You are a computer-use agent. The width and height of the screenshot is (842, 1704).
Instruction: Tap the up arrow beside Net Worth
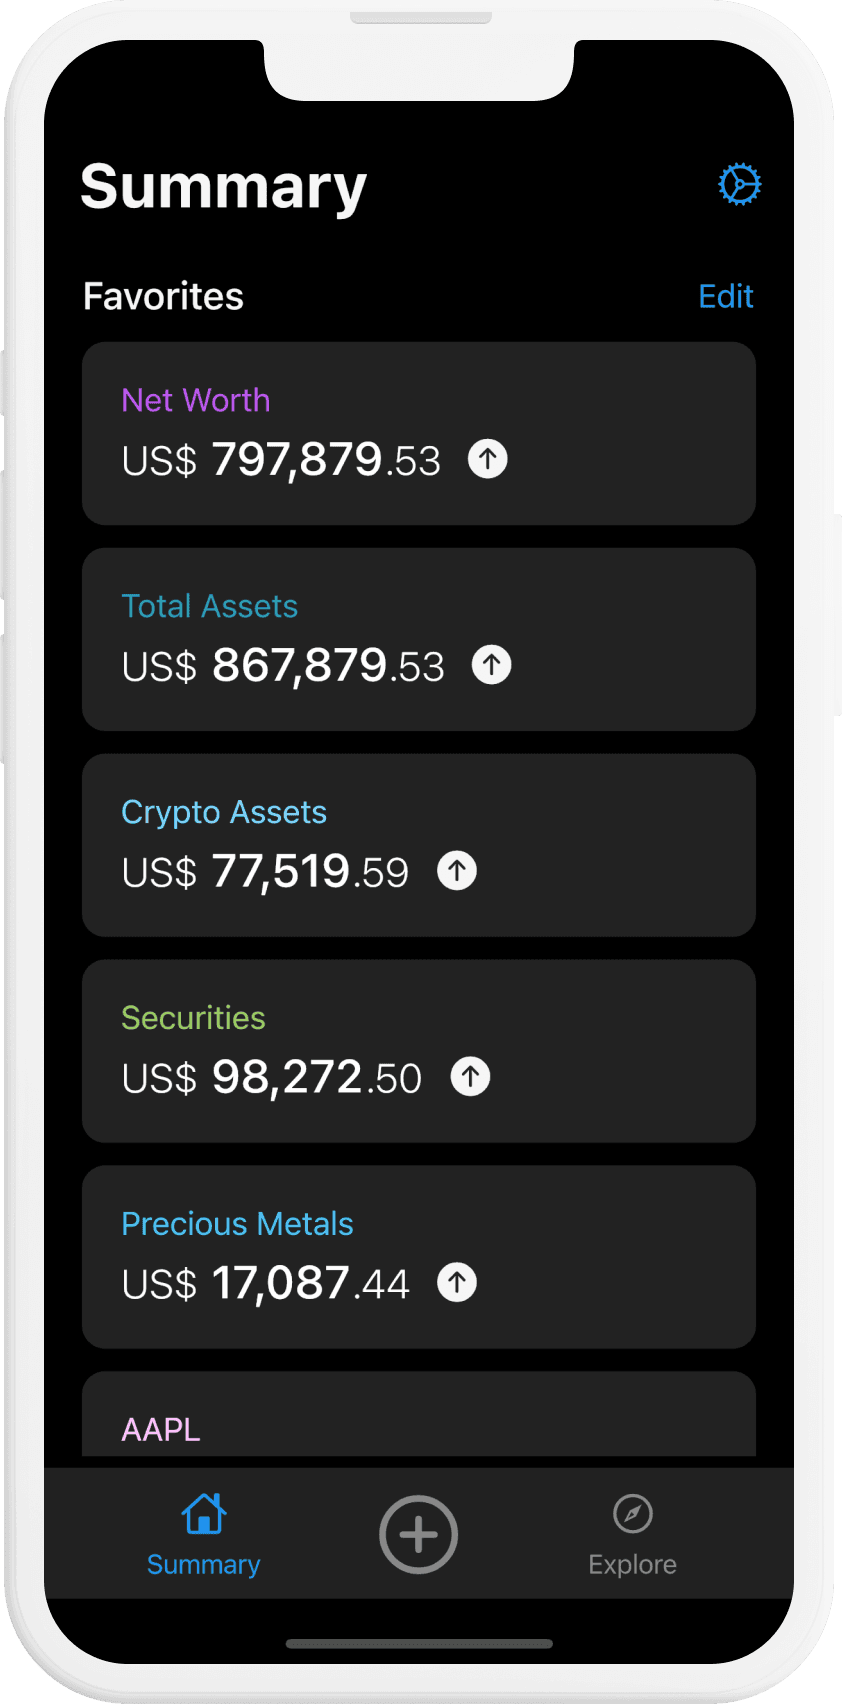point(488,459)
